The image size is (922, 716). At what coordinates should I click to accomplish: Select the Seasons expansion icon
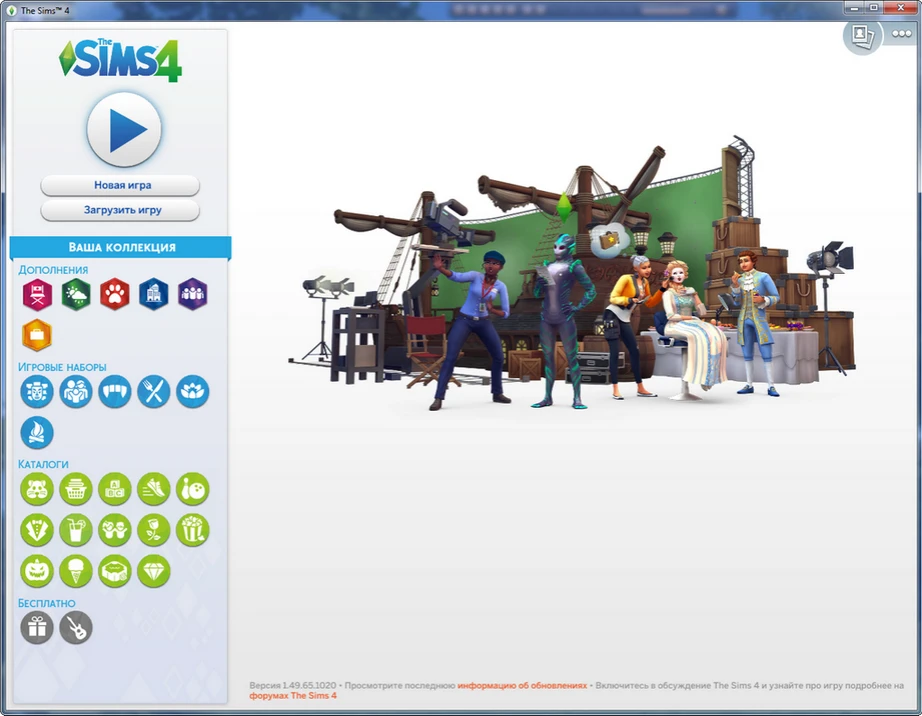coord(76,295)
